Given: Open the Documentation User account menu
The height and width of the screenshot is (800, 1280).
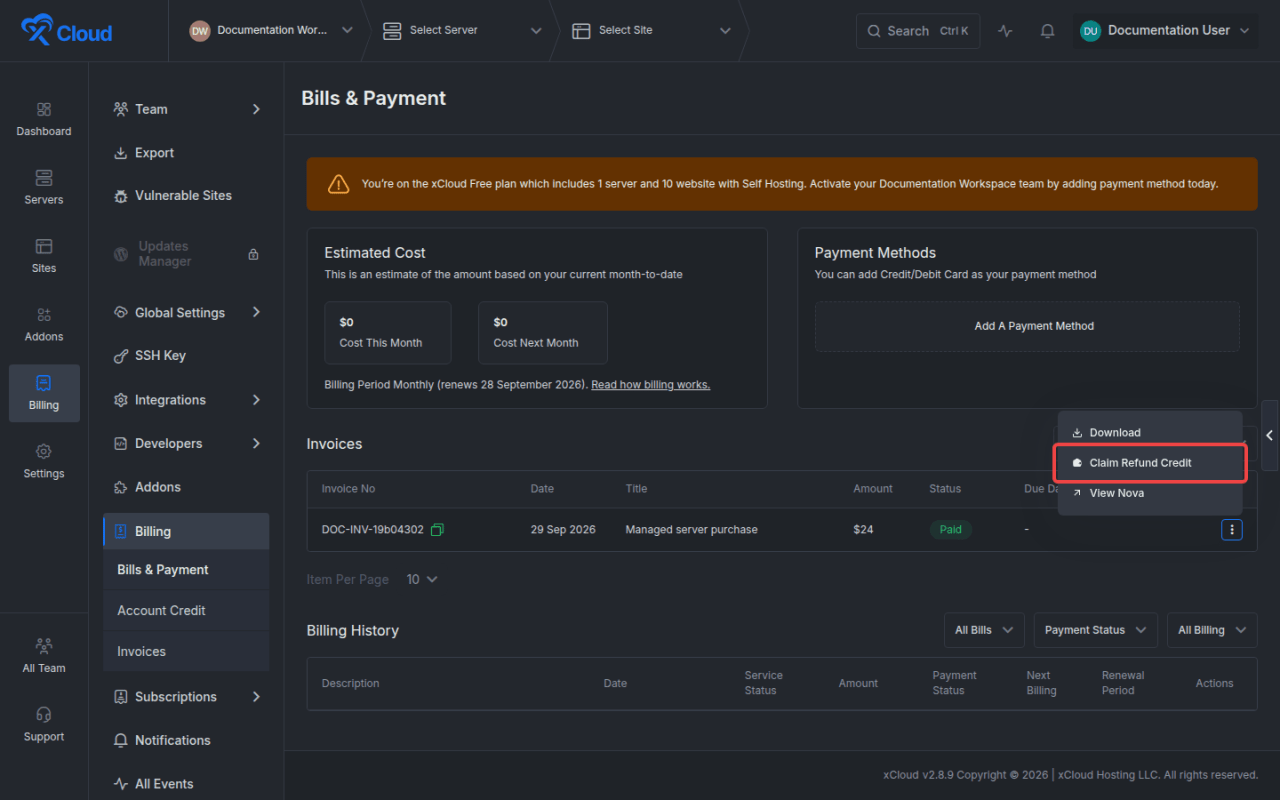Looking at the screenshot, I should pyautogui.click(x=1165, y=31).
